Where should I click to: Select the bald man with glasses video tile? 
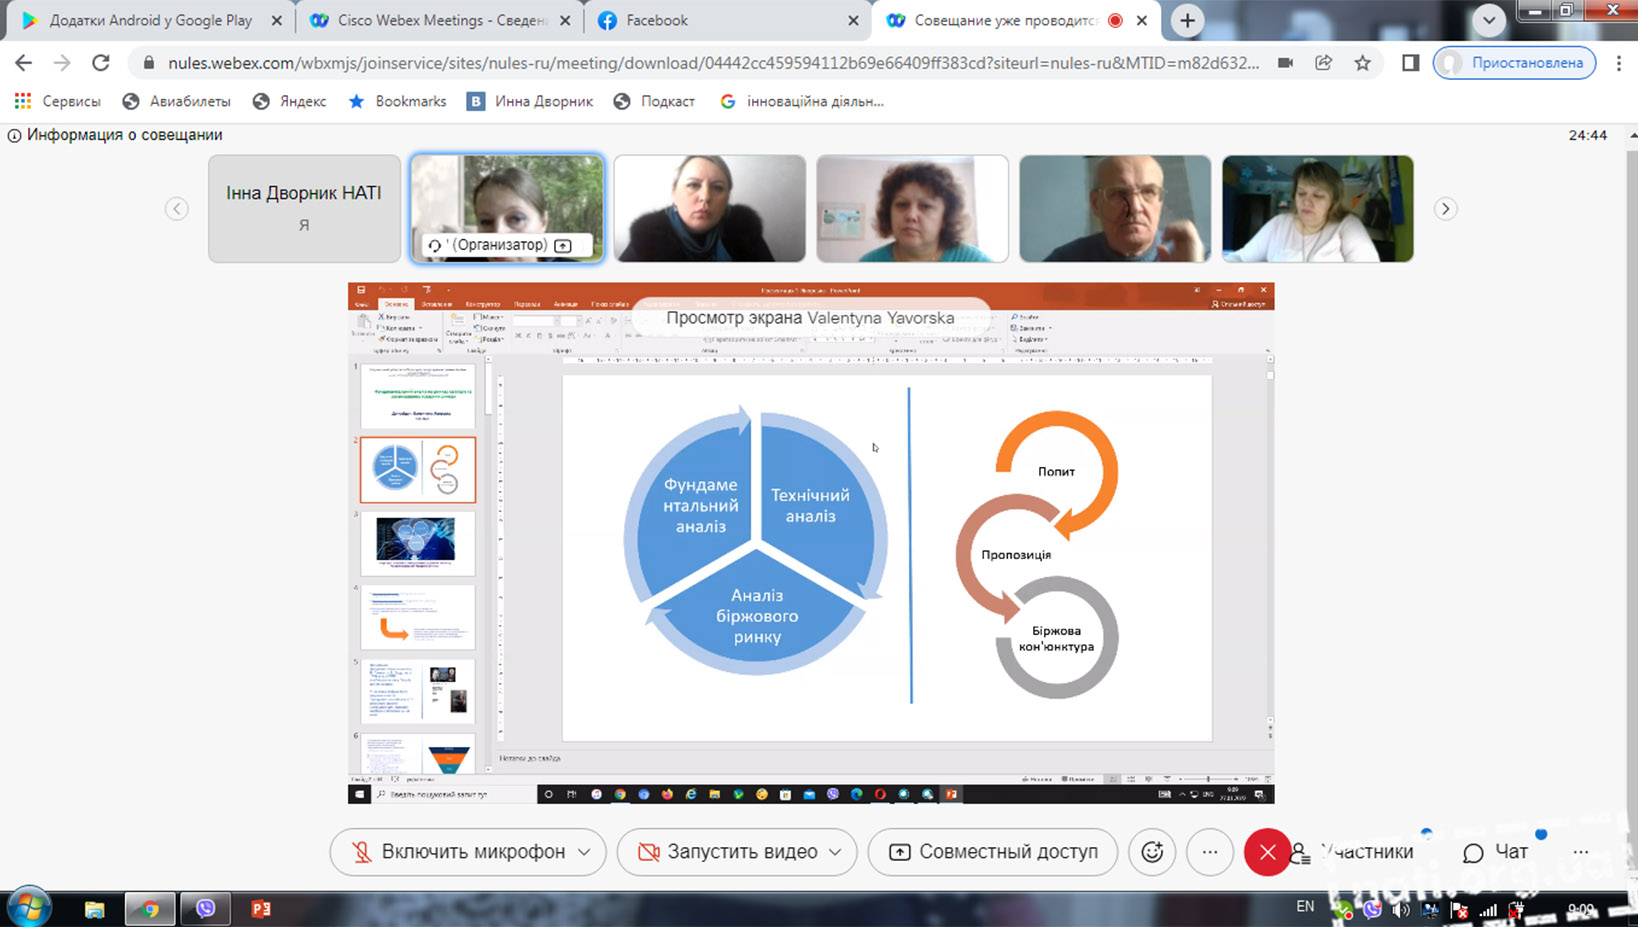[1115, 208]
